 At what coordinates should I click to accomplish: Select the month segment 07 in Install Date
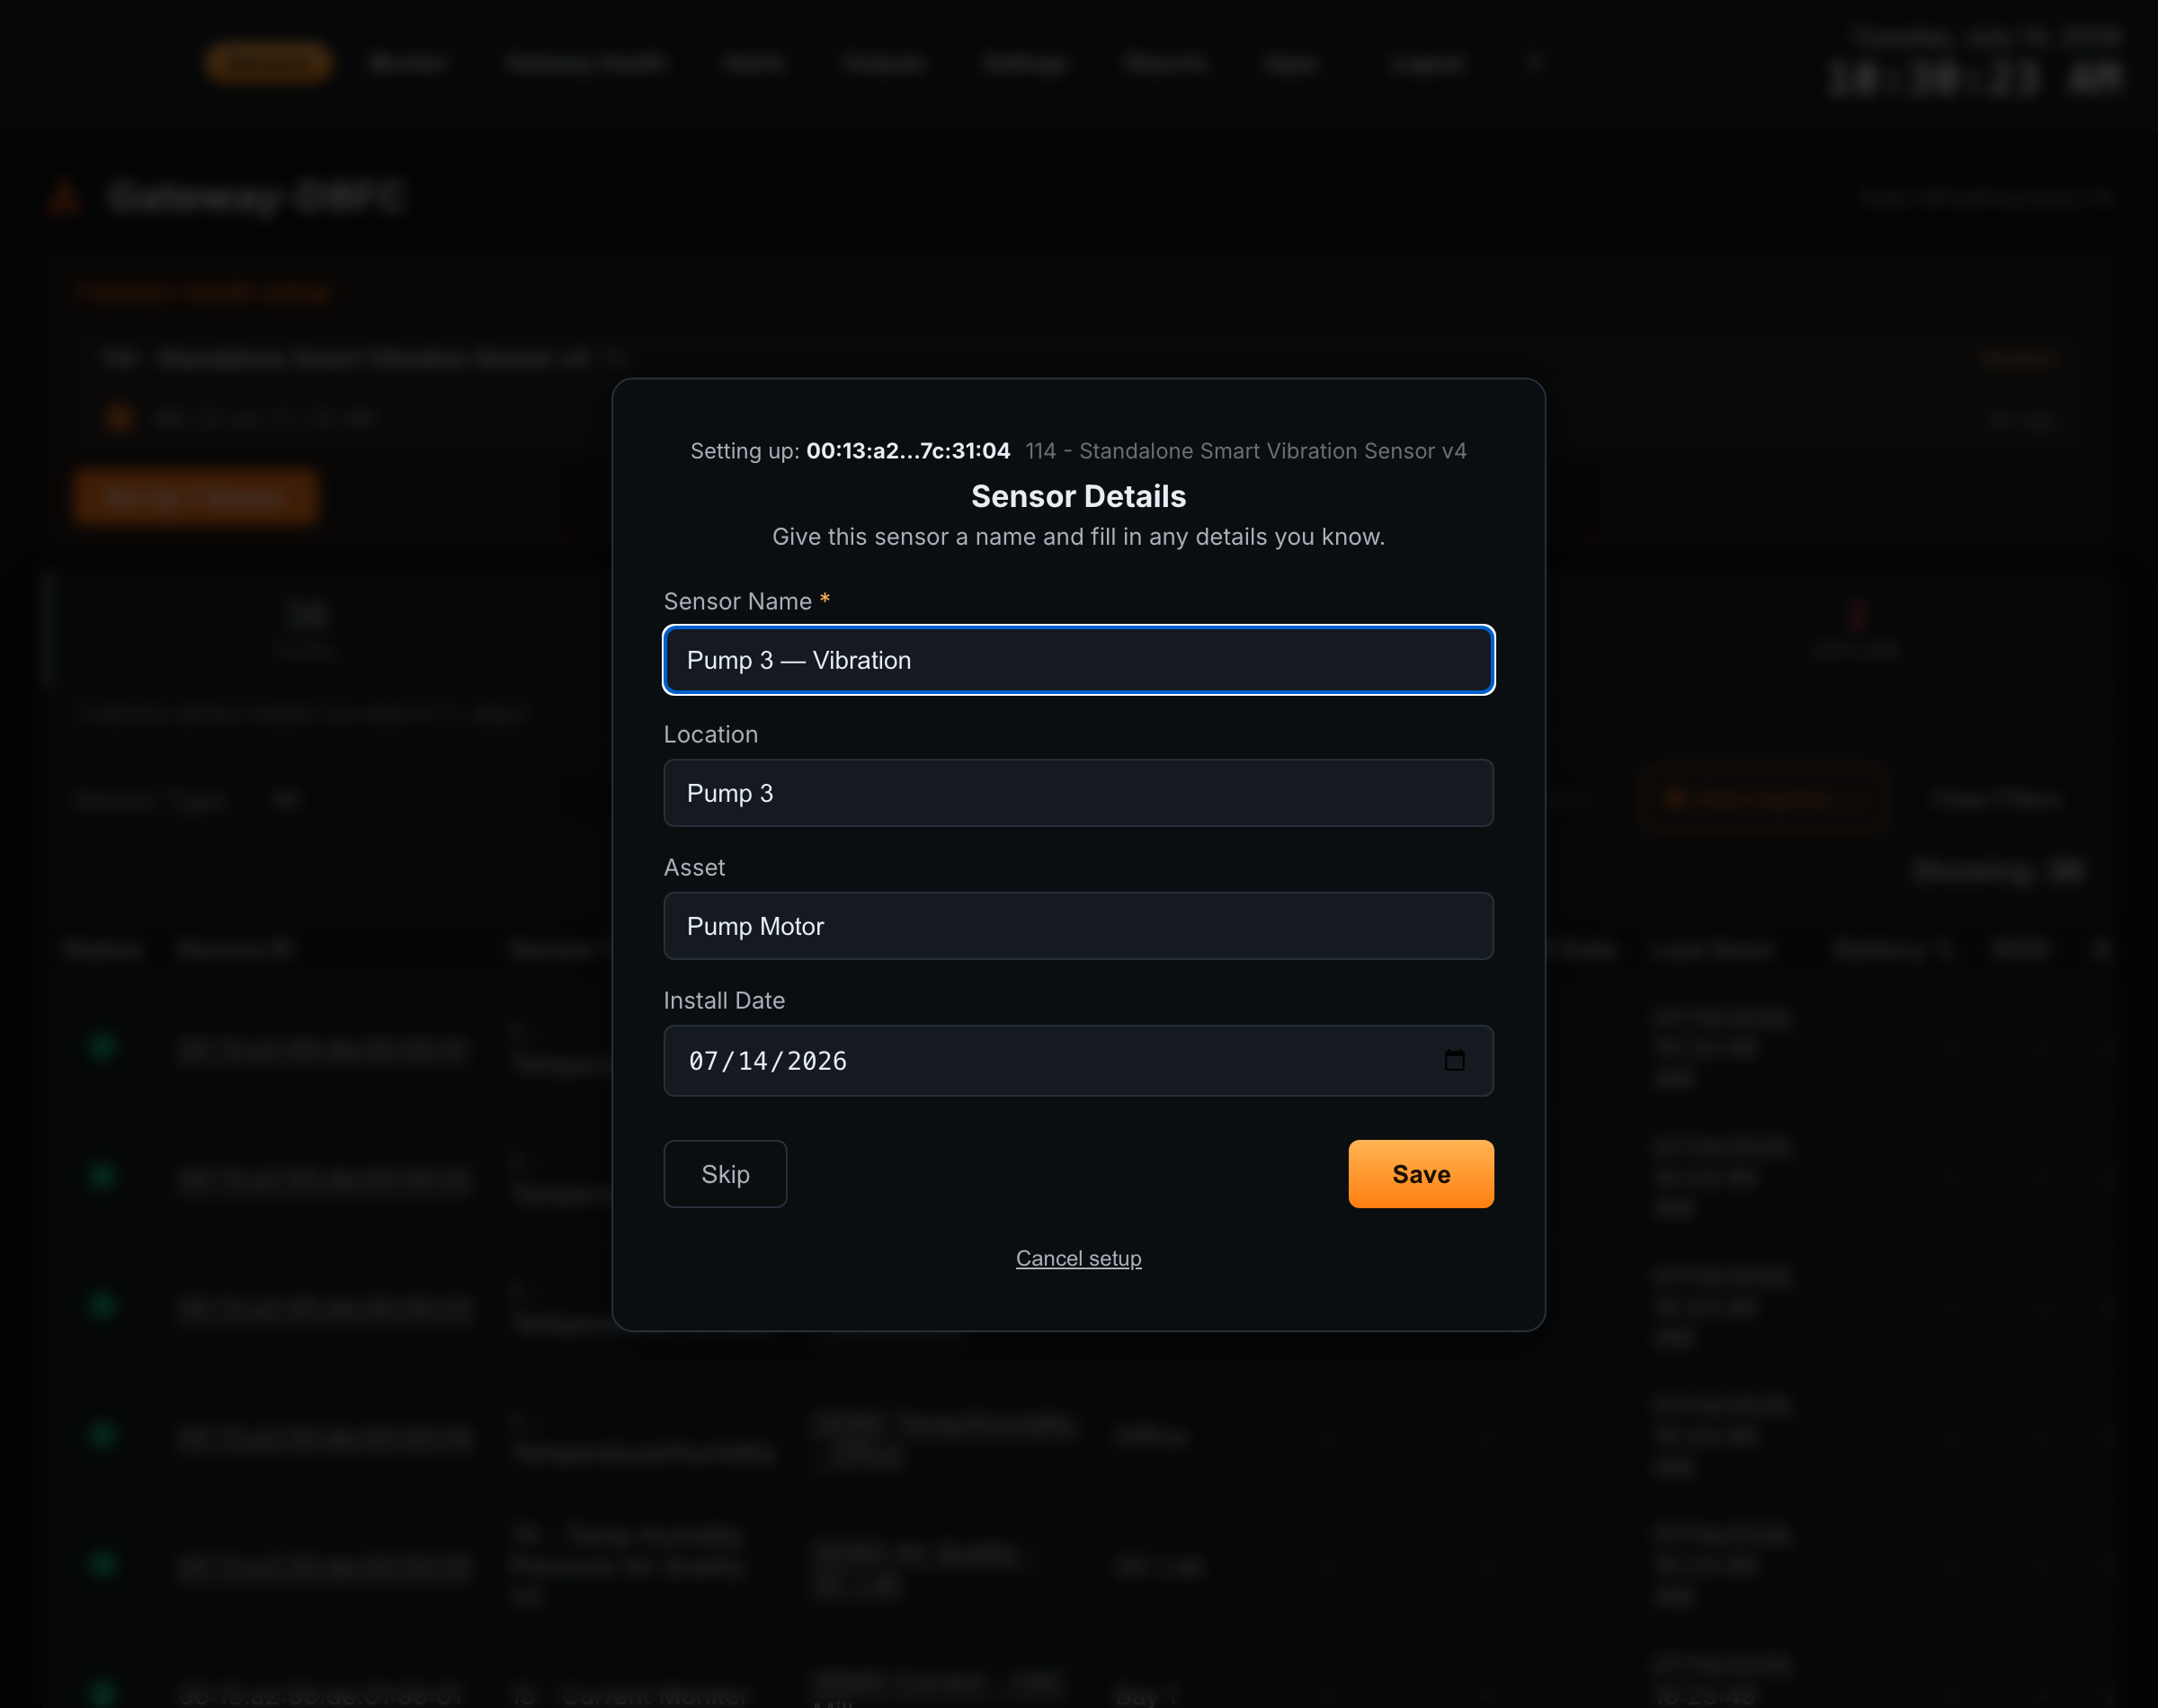pos(703,1061)
